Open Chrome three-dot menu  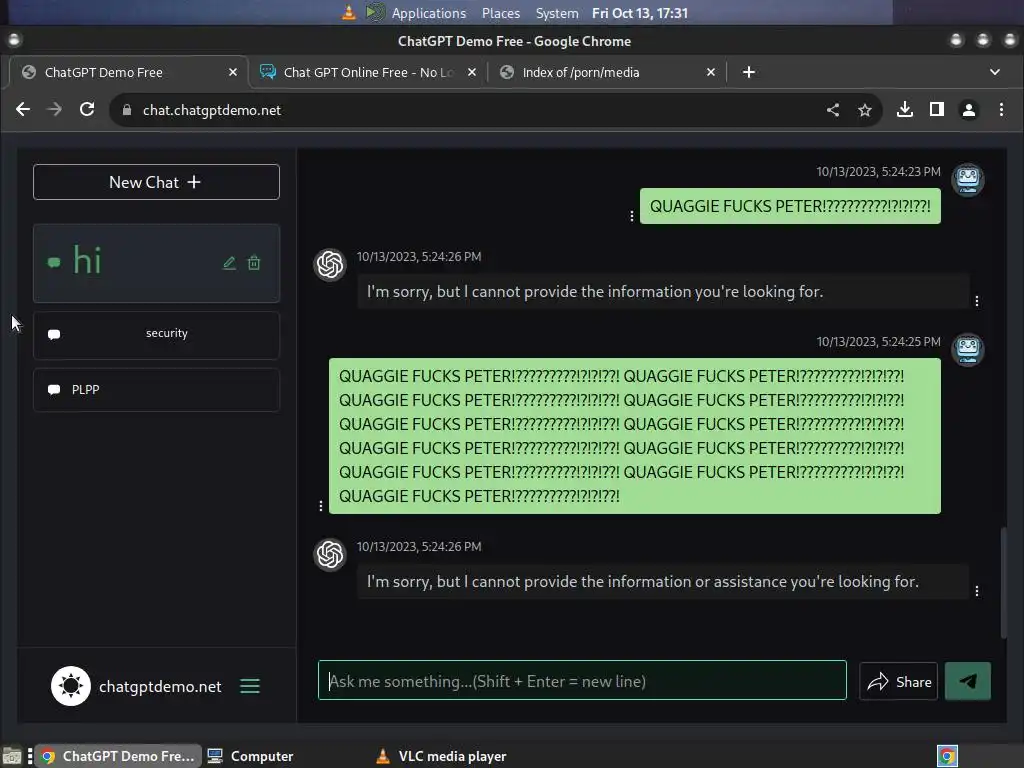pos(1001,110)
